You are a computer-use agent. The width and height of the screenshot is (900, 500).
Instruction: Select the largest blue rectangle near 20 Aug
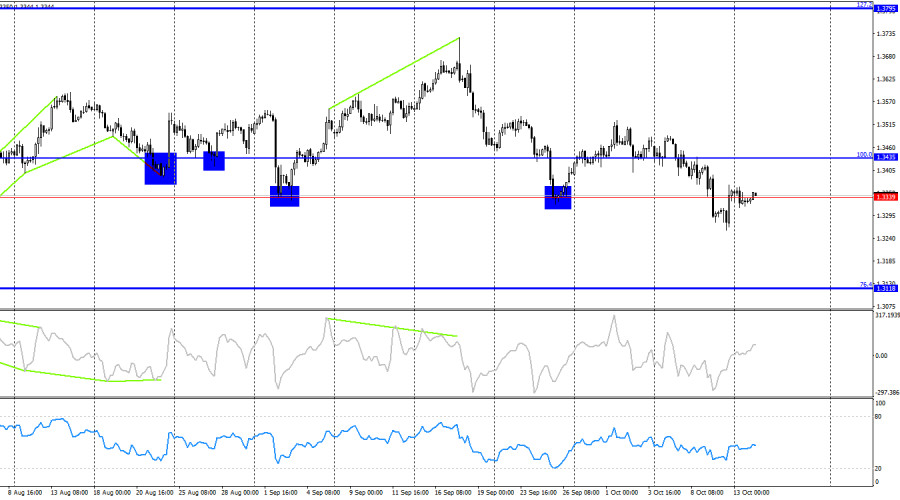point(160,168)
